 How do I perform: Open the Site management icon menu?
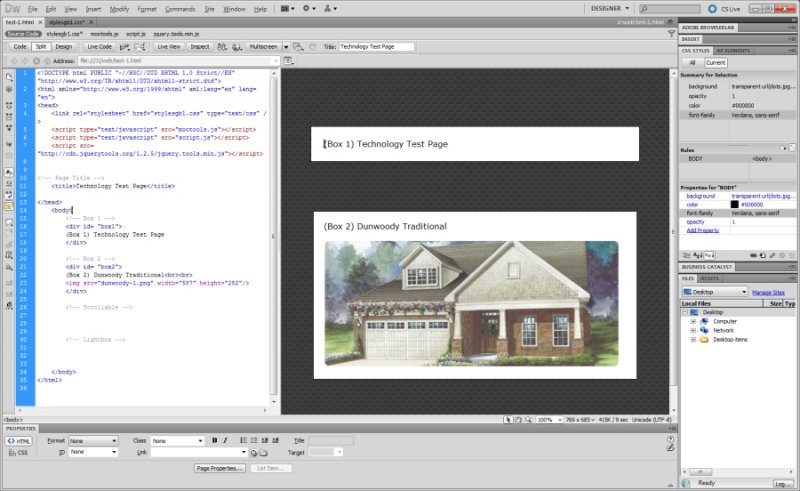(330, 8)
